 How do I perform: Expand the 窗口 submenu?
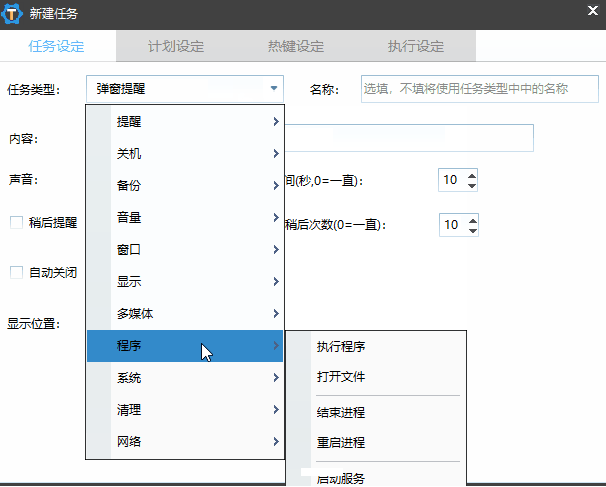(x=185, y=250)
